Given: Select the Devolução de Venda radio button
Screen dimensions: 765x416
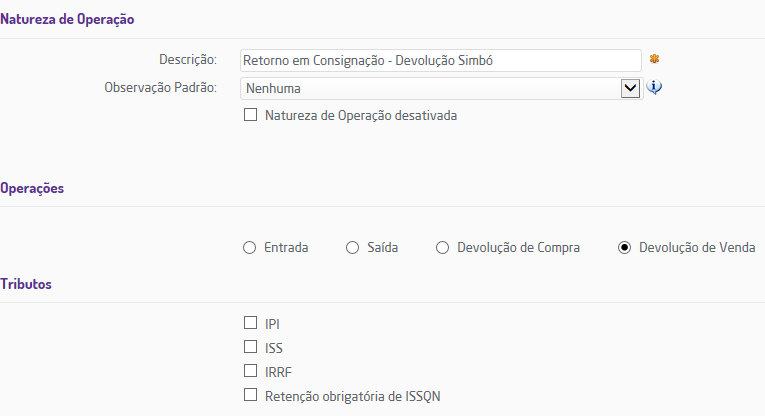Looking at the screenshot, I should click(x=625, y=248).
